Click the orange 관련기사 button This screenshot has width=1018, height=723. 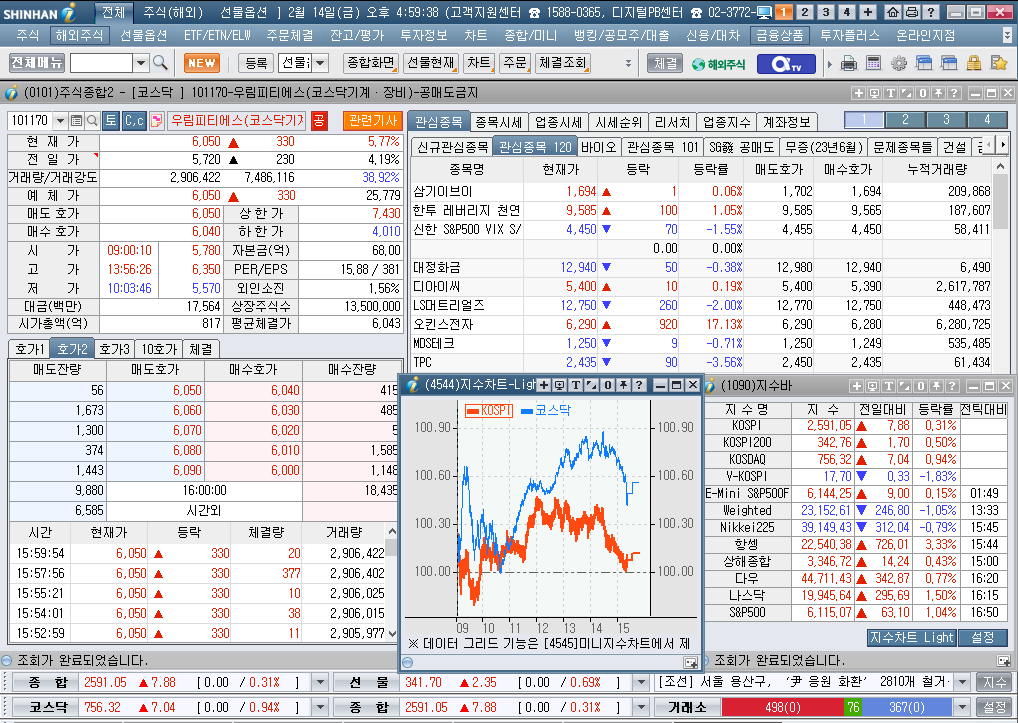(373, 121)
